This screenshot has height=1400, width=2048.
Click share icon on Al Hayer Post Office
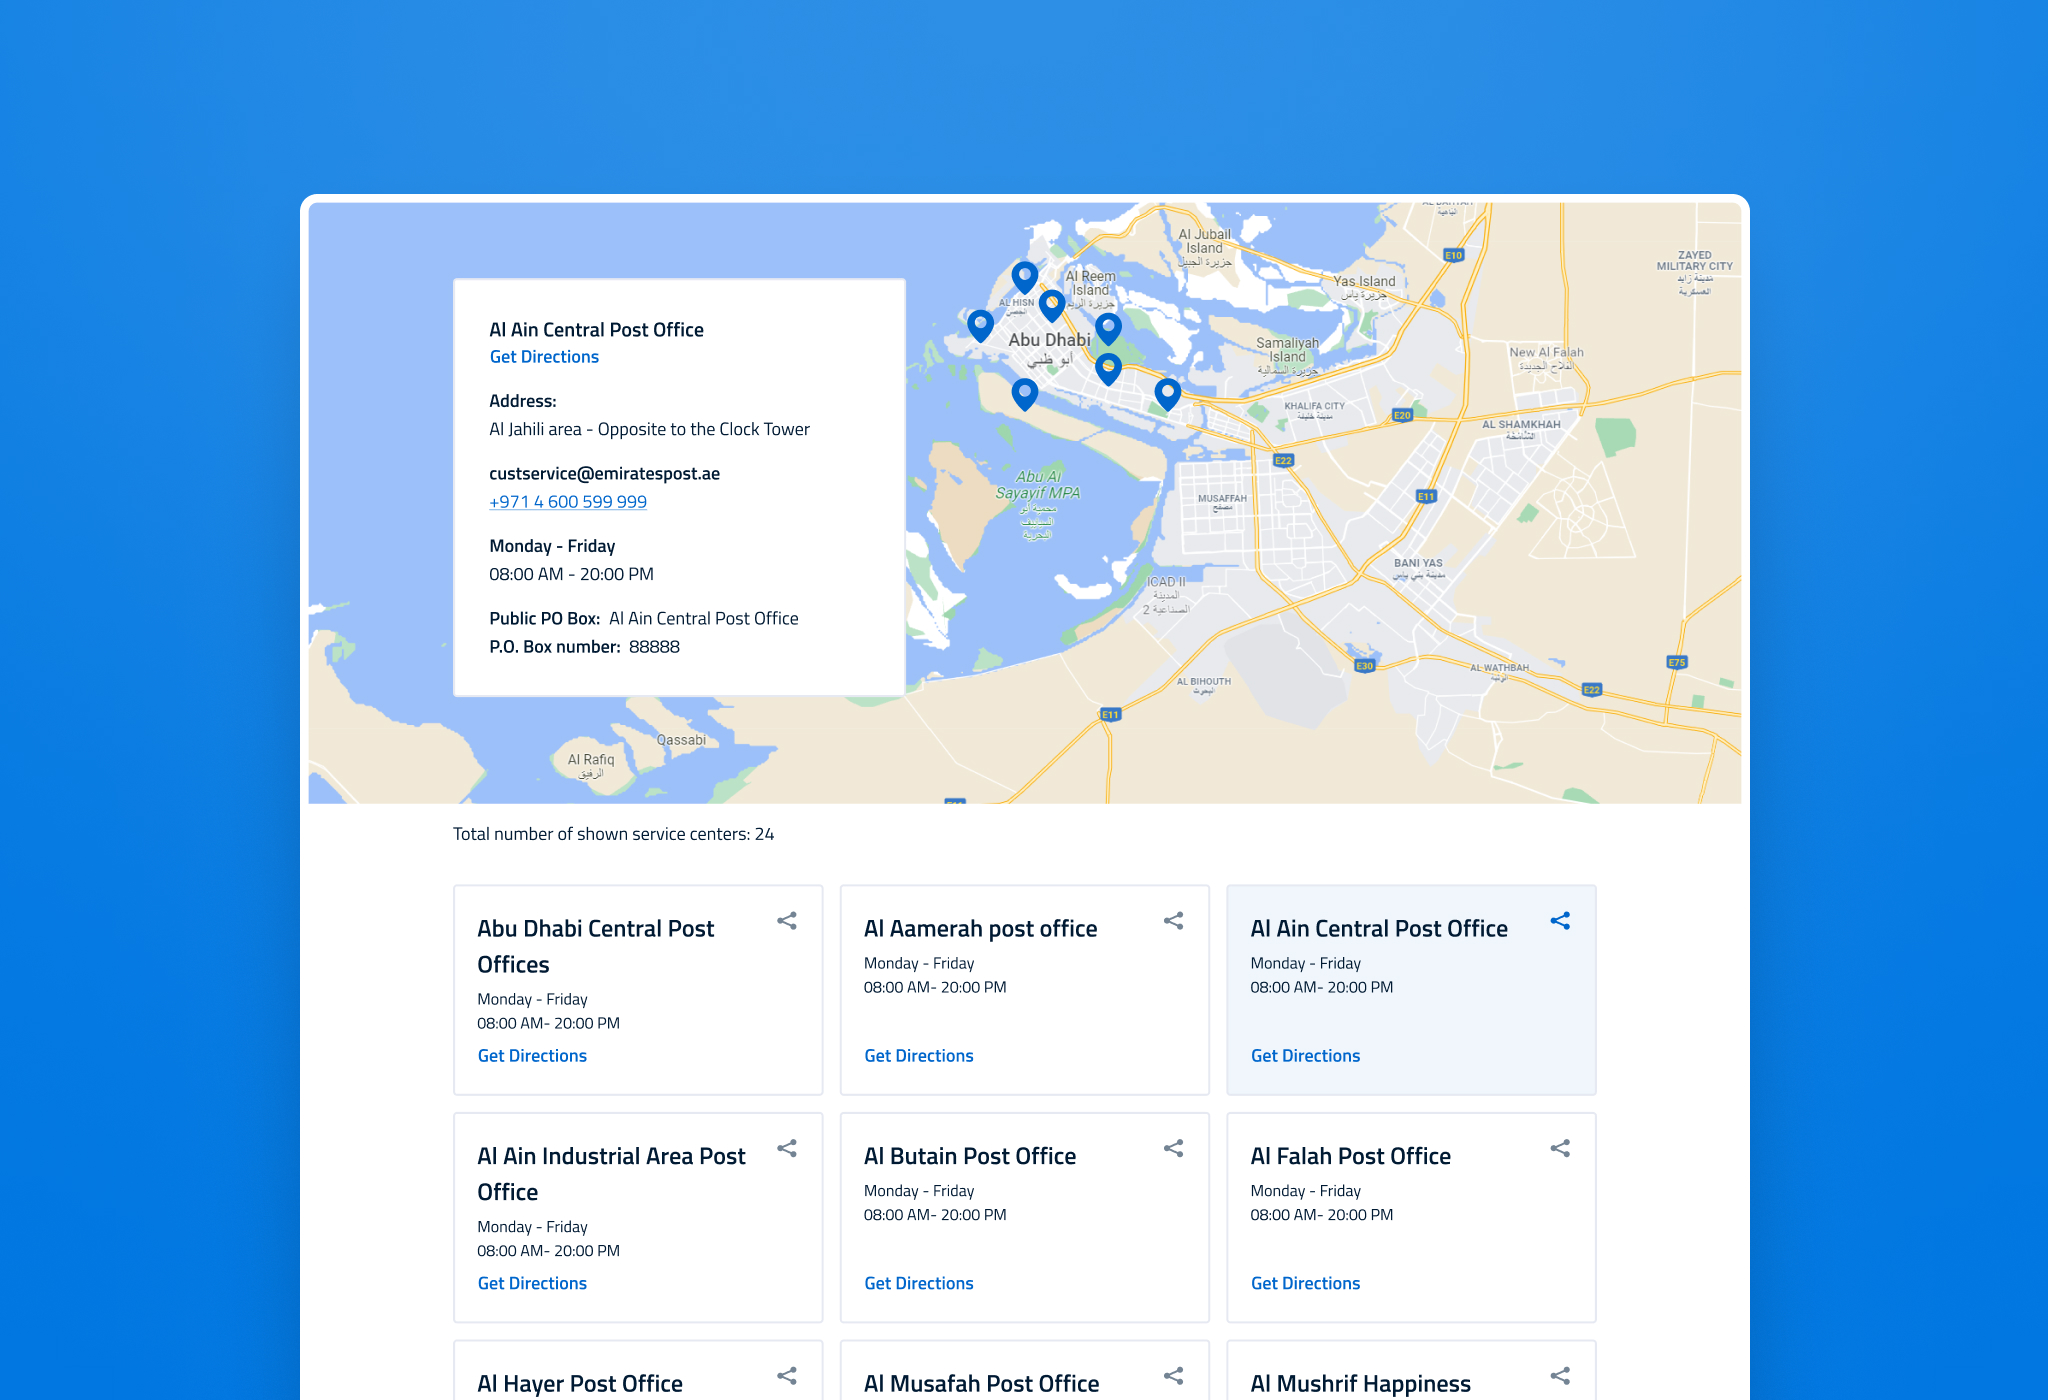pos(787,1376)
